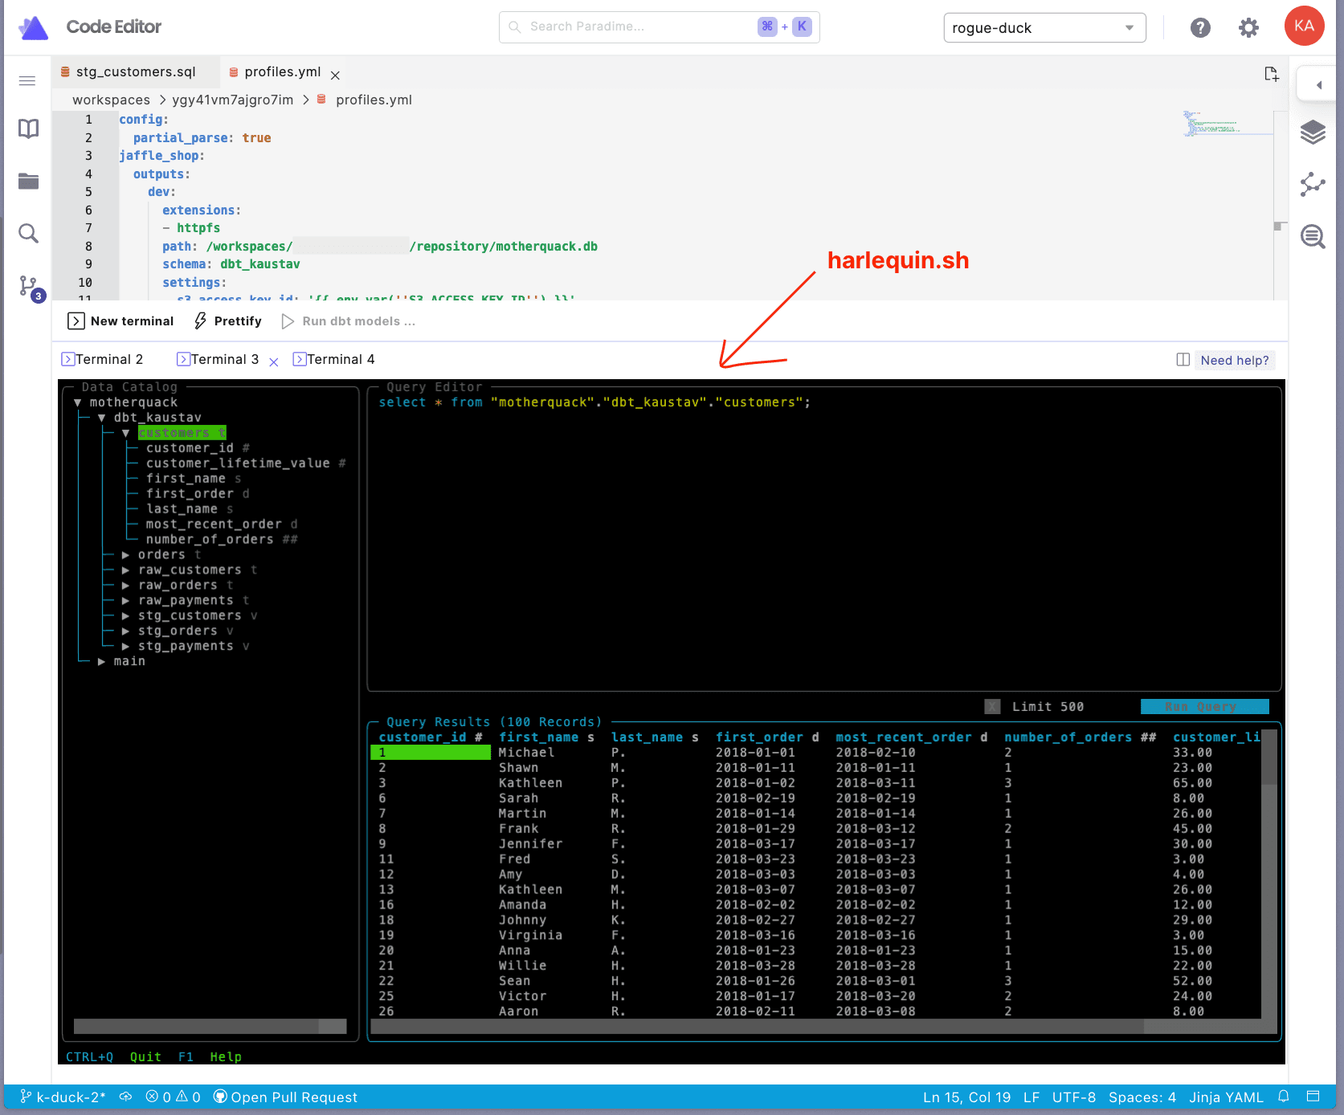Open the search magnifier in left sidebar
Screen dimensions: 1344x1115
pyautogui.click(x=28, y=233)
